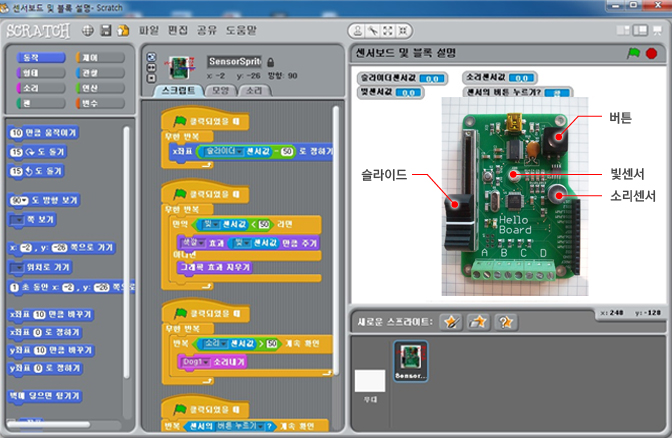Screen dimensions: 672x438
Task: Click the green flag above stage
Action: tap(633, 53)
